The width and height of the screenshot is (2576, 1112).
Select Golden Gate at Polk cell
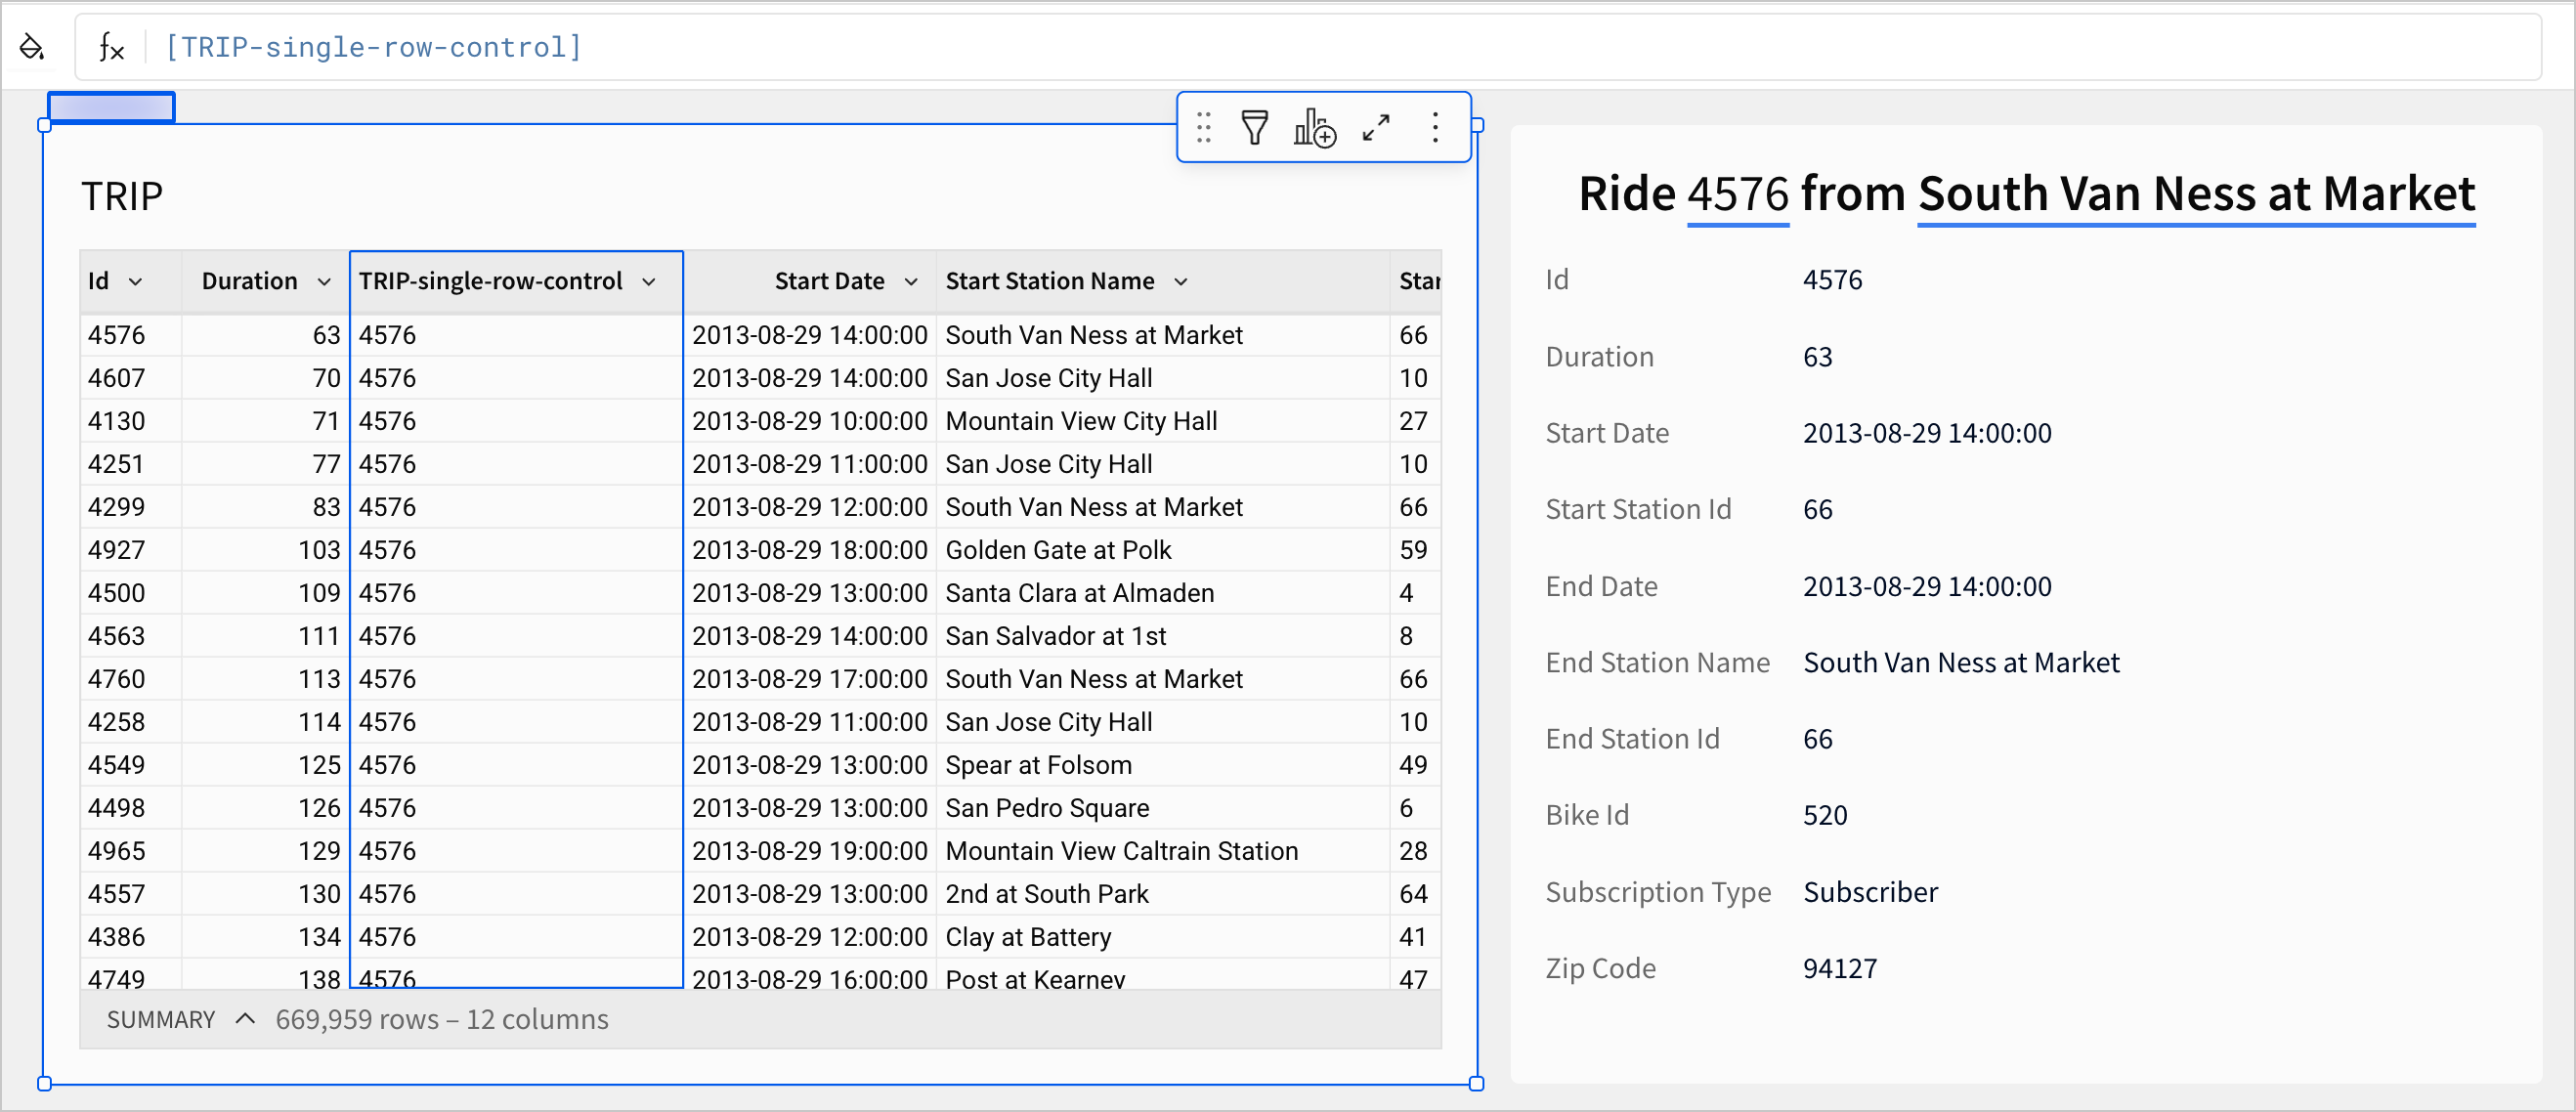tap(1058, 550)
